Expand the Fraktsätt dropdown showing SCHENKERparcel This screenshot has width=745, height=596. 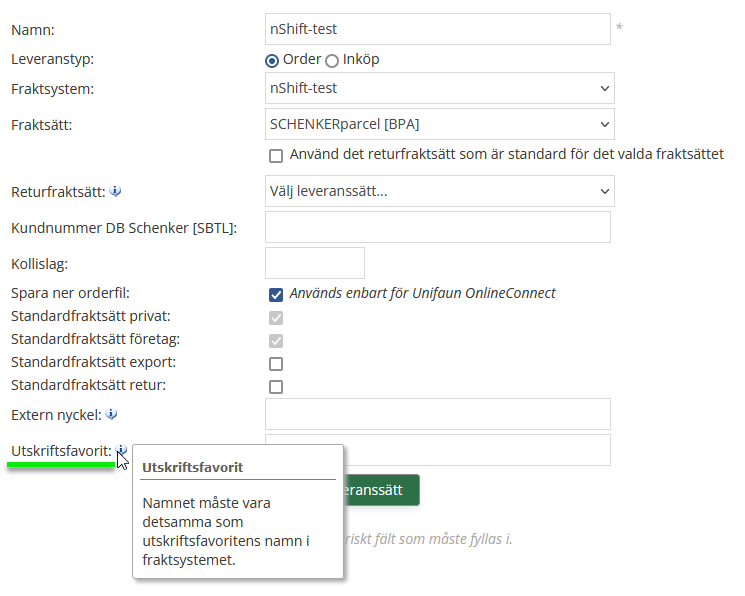pos(439,124)
